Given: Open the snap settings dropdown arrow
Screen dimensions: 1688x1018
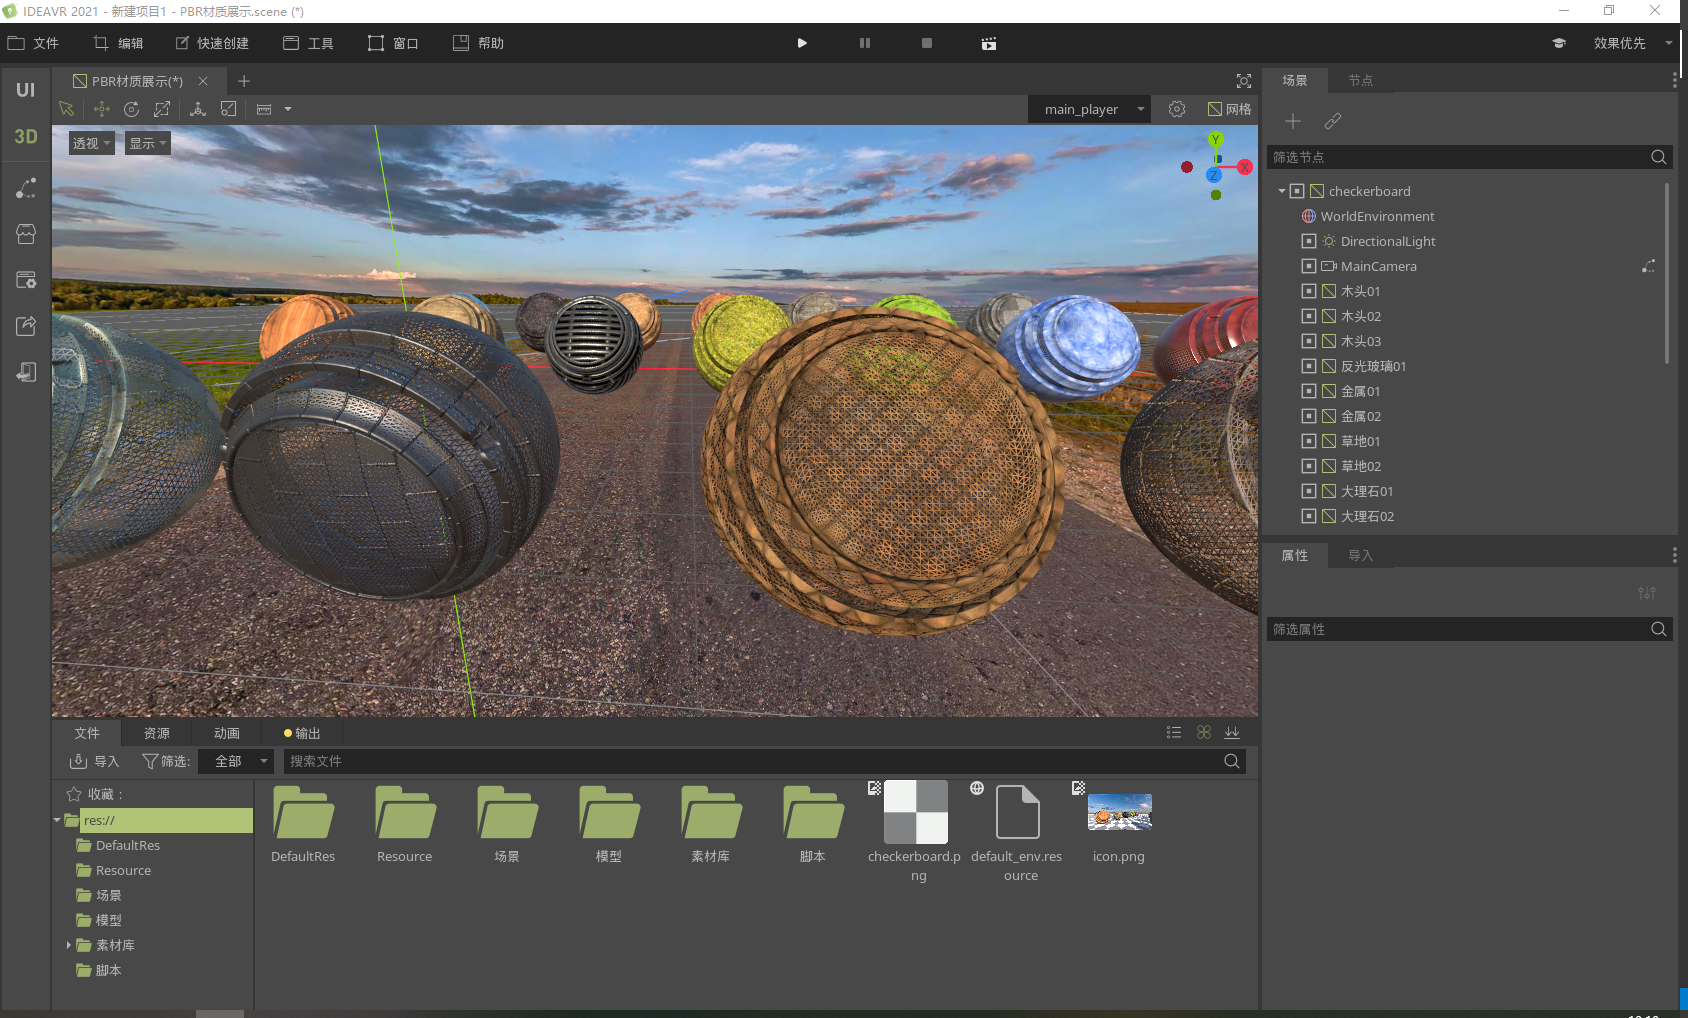Looking at the screenshot, I should point(288,109).
